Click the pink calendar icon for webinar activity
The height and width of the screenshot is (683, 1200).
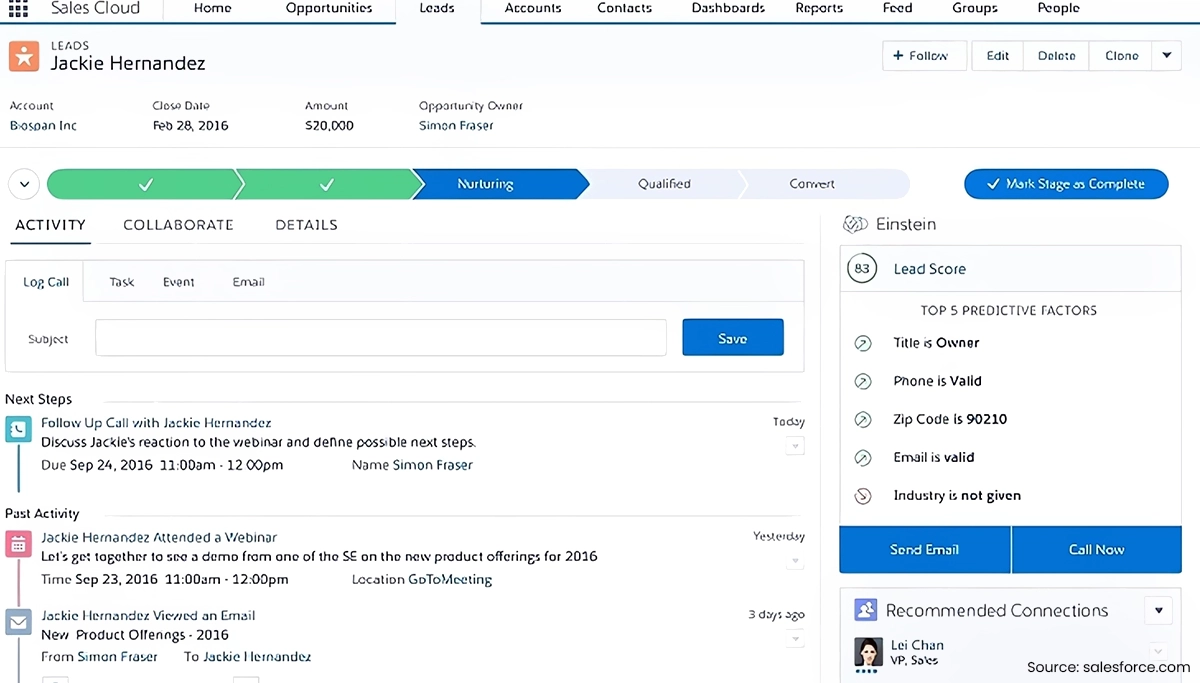(19, 544)
